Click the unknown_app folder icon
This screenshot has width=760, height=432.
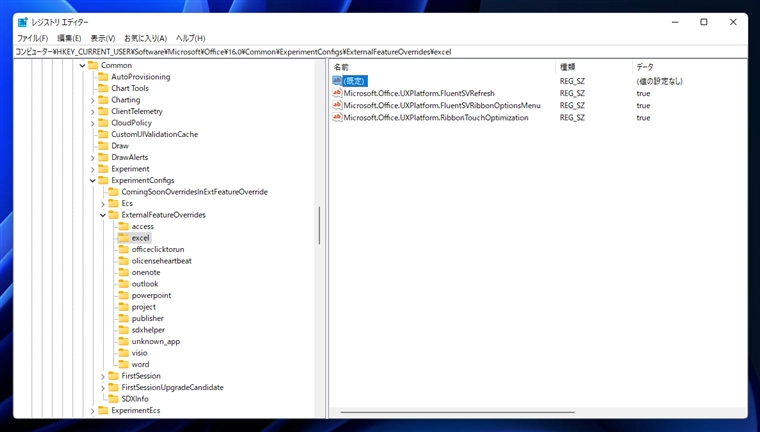click(124, 341)
